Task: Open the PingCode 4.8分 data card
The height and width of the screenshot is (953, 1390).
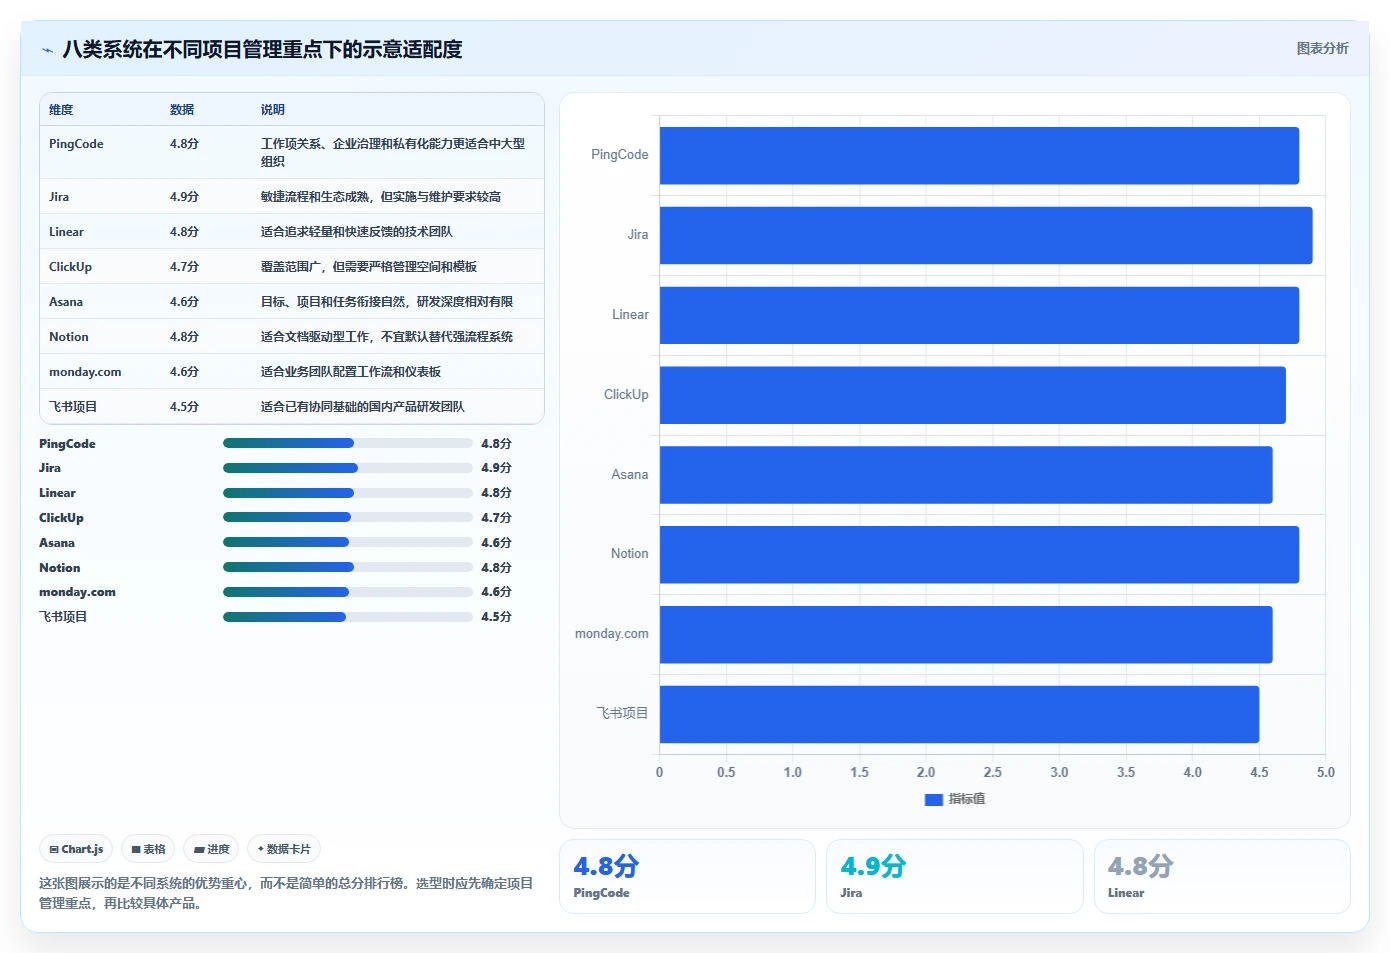Action: 687,876
